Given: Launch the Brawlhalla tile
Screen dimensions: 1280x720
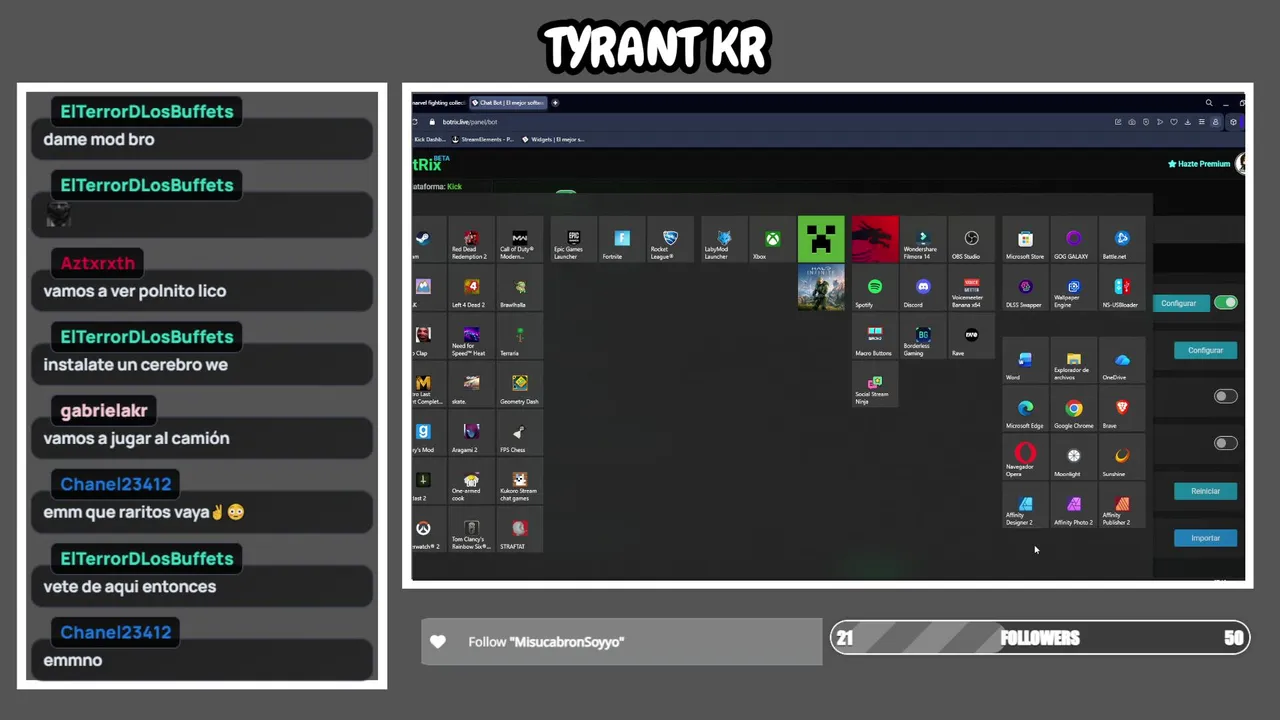Looking at the screenshot, I should point(519,288).
